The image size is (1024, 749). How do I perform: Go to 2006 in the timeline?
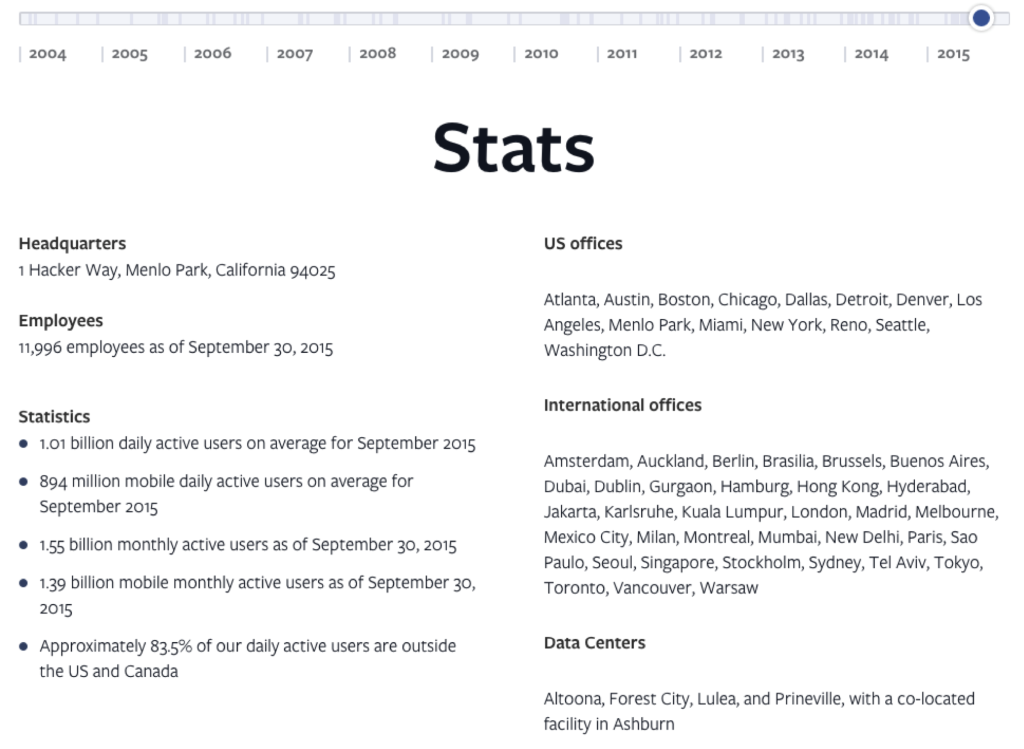pos(212,54)
